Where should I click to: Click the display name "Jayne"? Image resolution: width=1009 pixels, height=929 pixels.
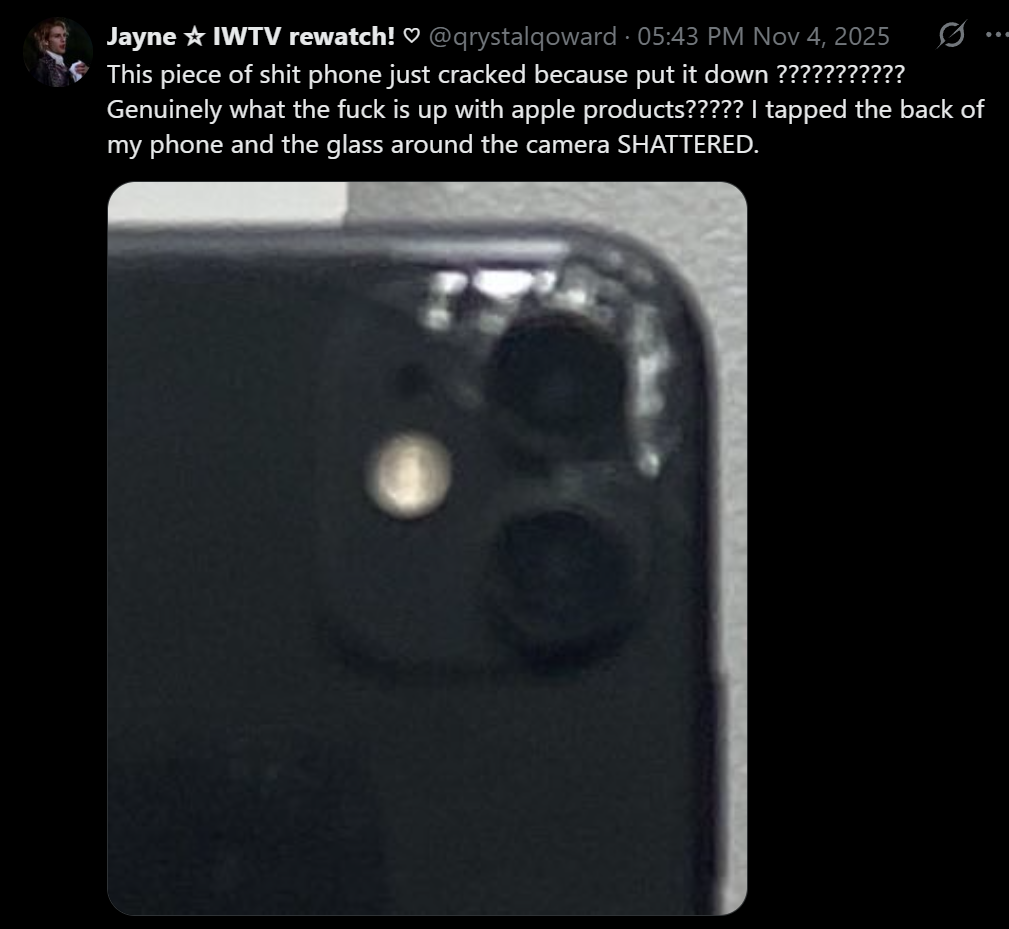pos(142,37)
